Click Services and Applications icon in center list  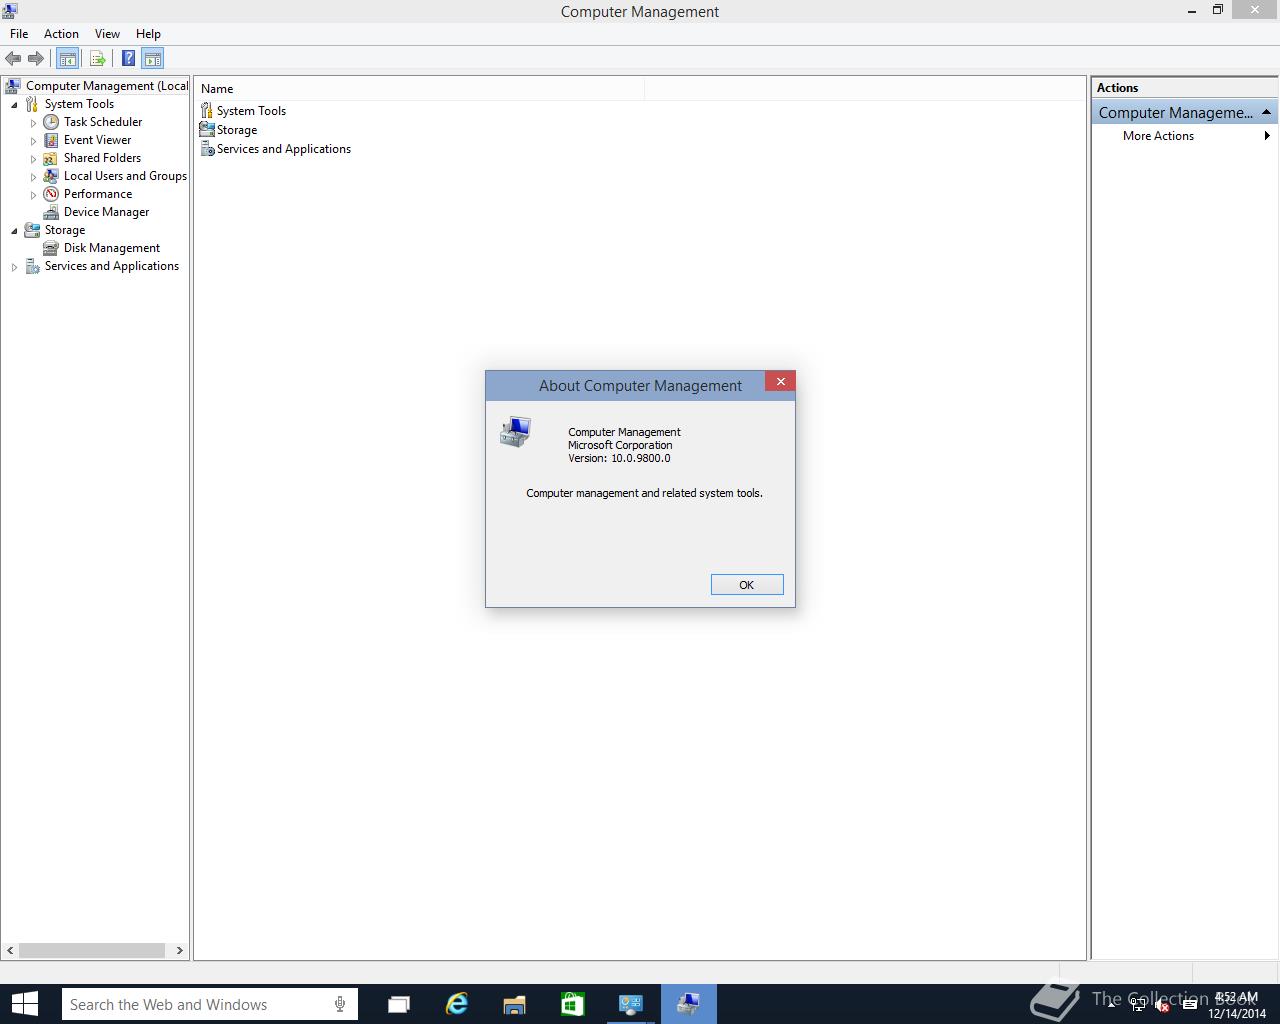tap(207, 148)
